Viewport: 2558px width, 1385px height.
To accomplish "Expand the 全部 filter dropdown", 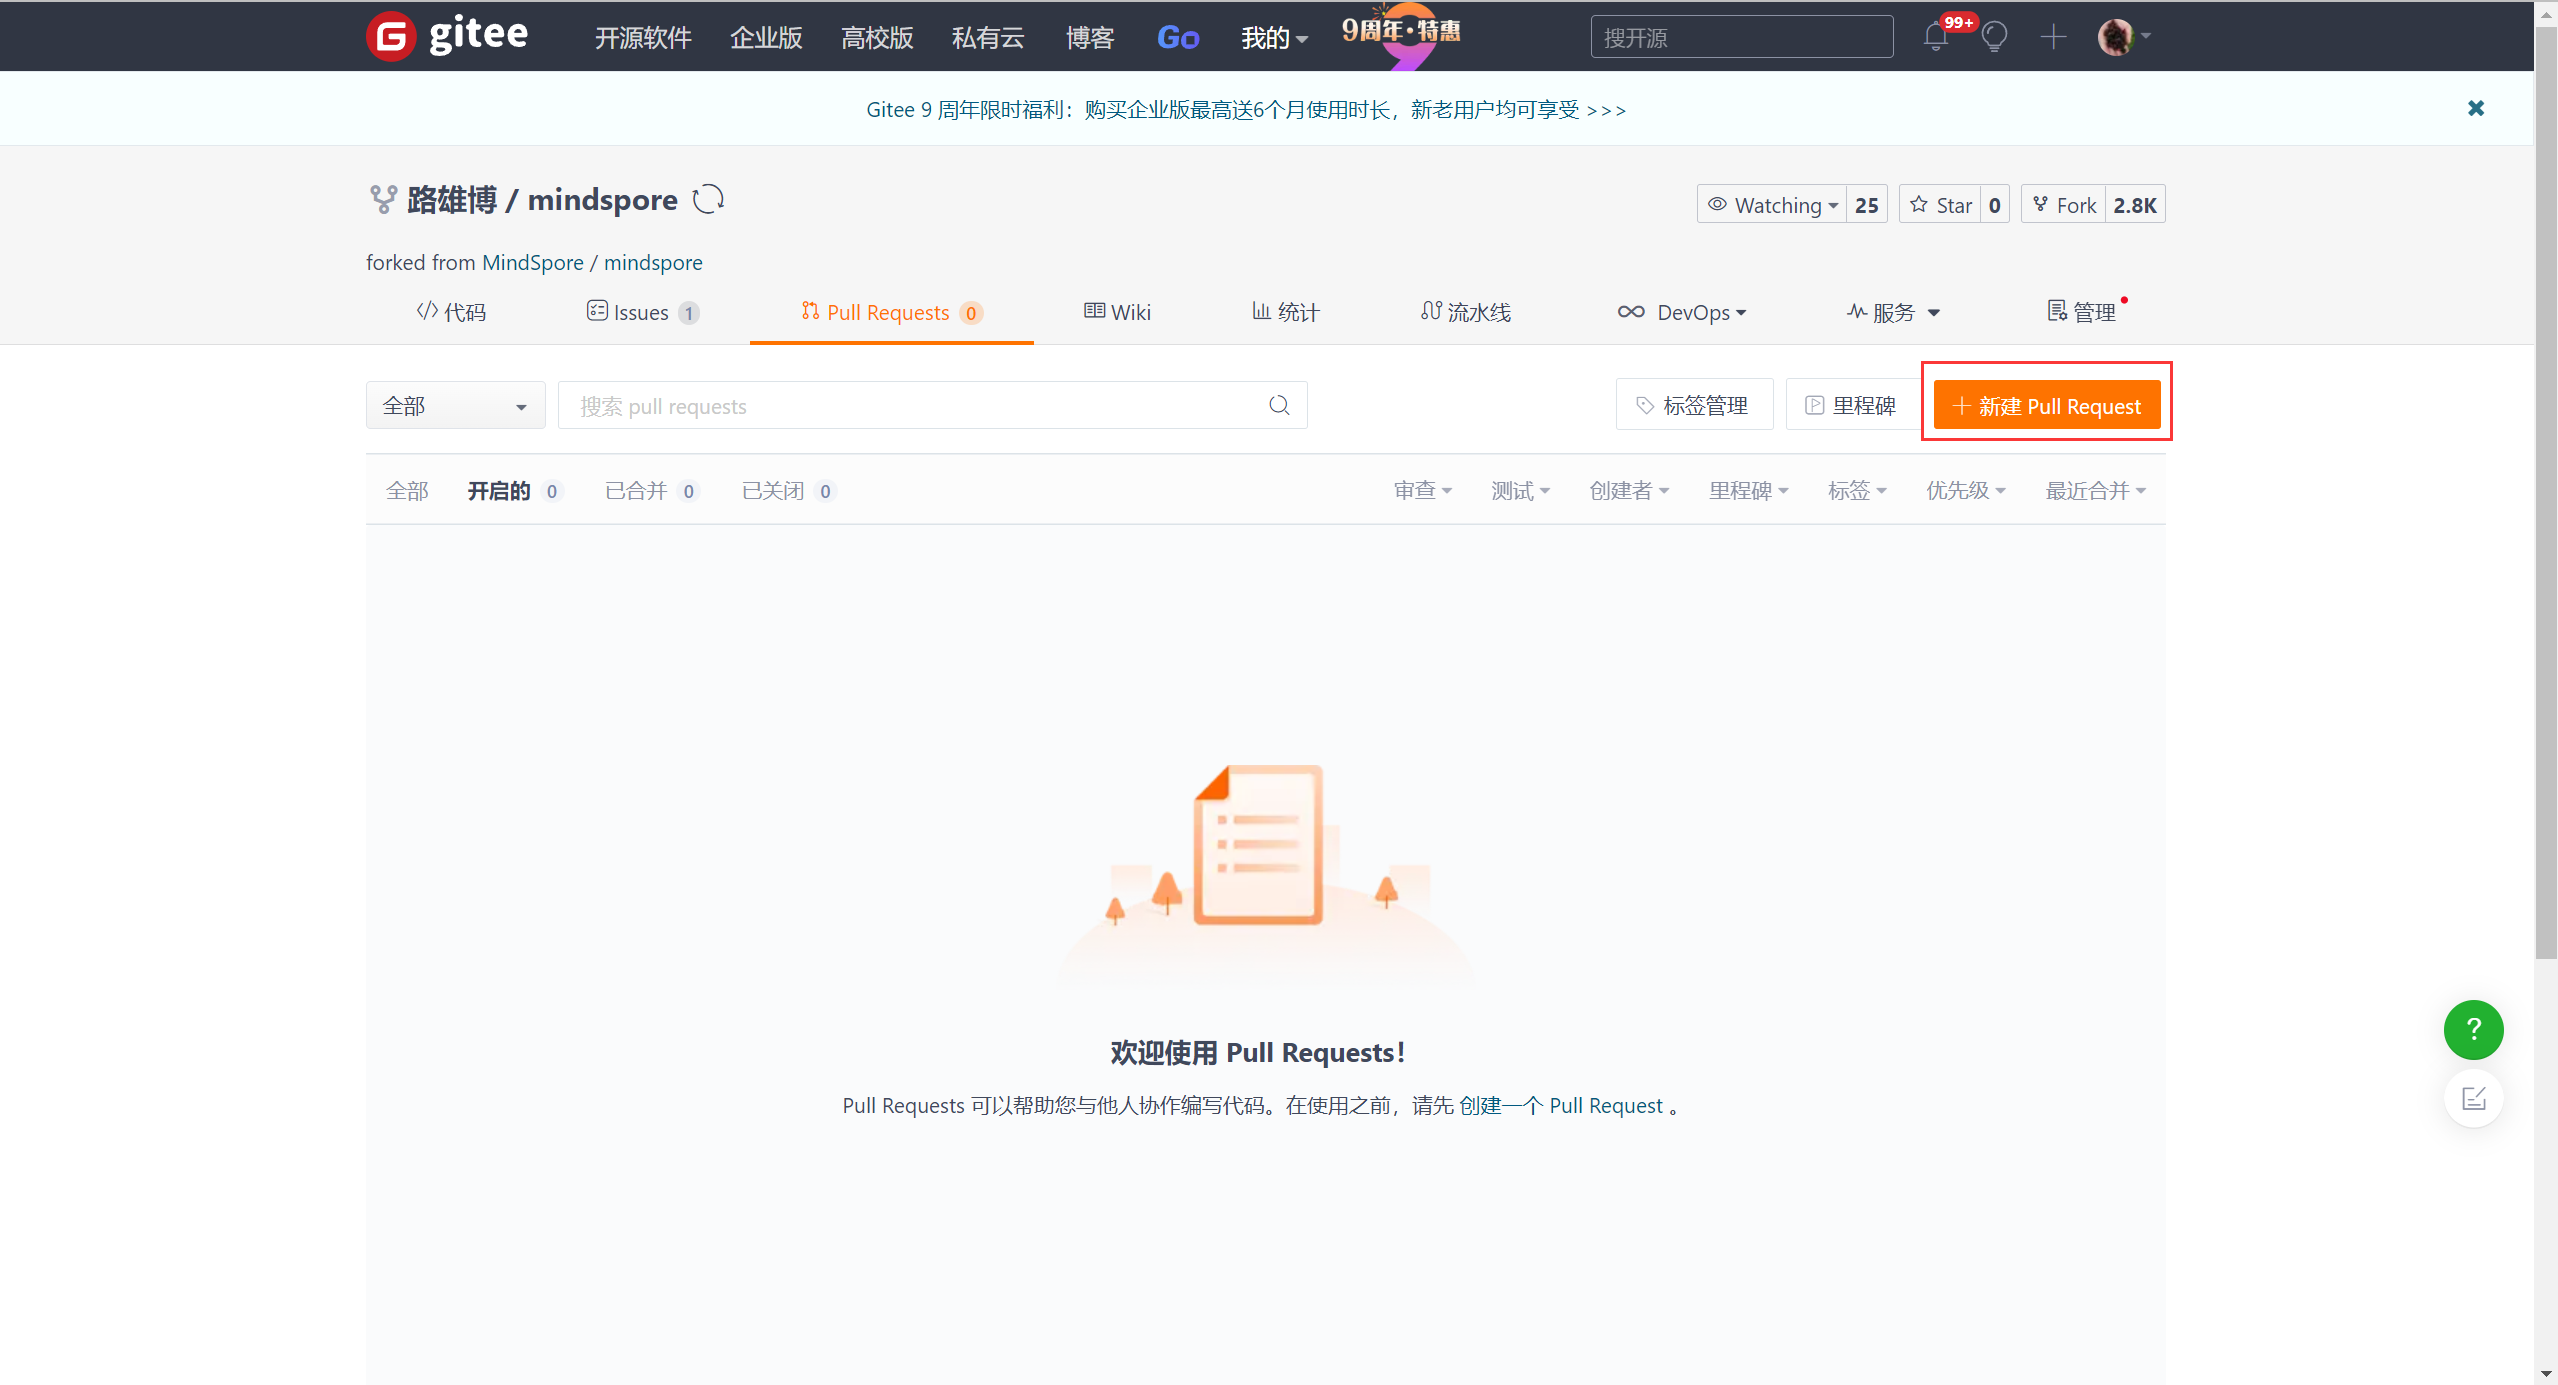I will (x=455, y=406).
